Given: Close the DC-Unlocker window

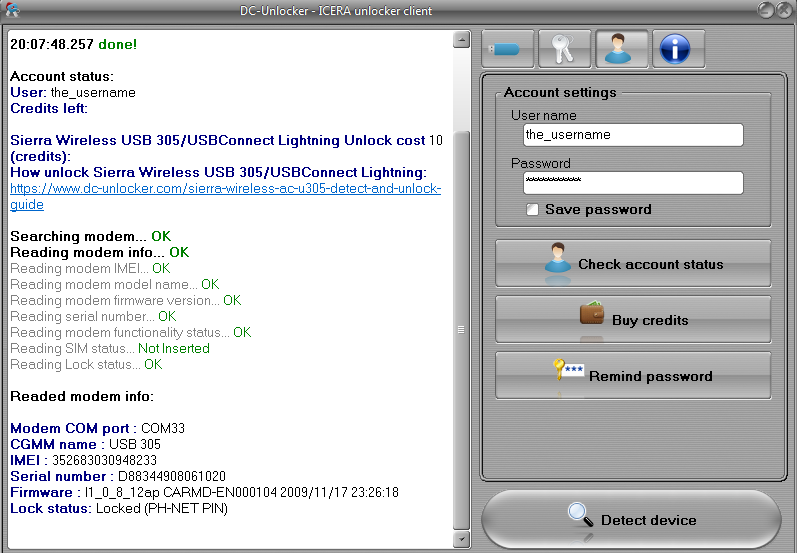Looking at the screenshot, I should click(x=784, y=10).
